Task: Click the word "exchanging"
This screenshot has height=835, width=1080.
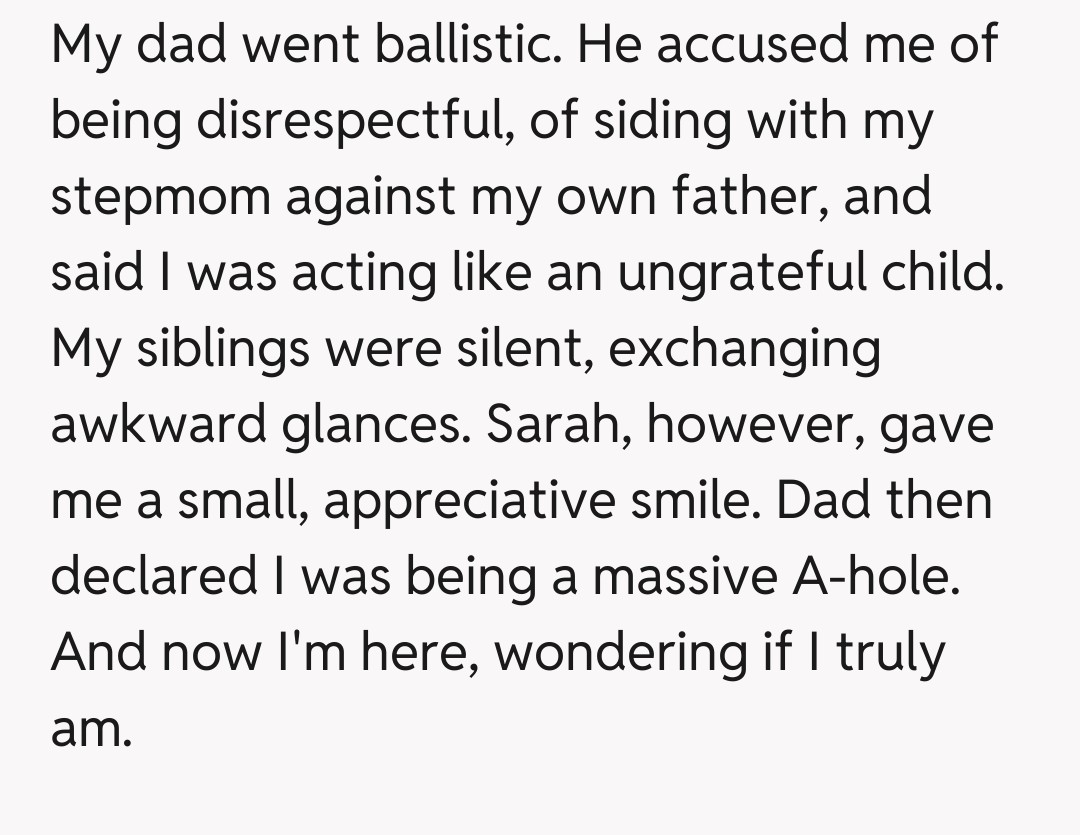Action: coord(745,349)
